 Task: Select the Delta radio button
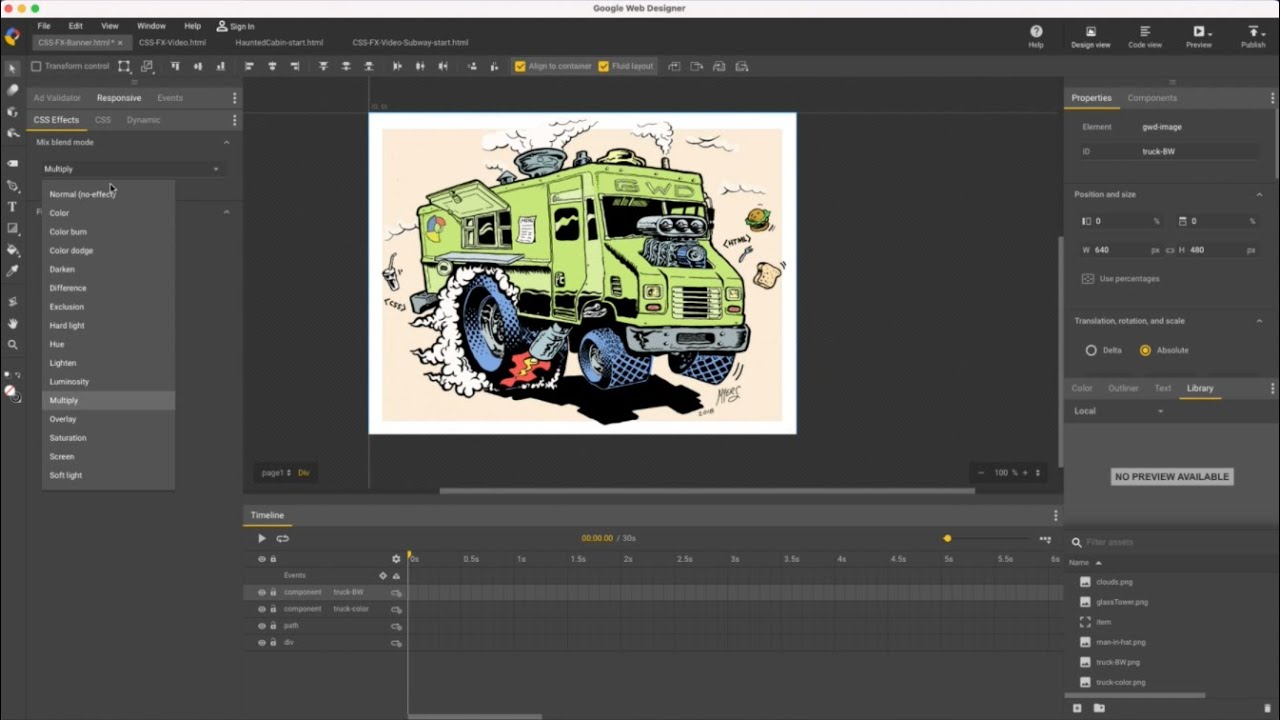(1091, 350)
